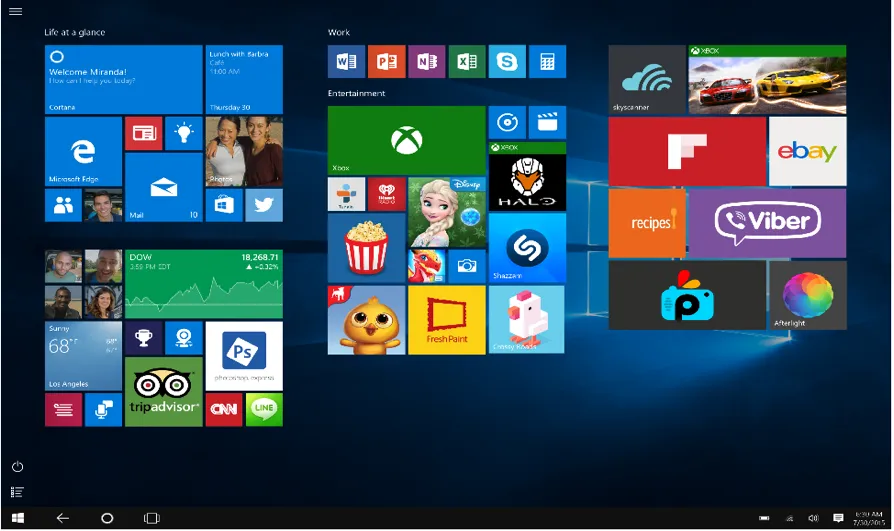Viewport: 894px width, 531px height.
Task: Open the Movies & TV tile
Action: pyautogui.click(x=547, y=122)
